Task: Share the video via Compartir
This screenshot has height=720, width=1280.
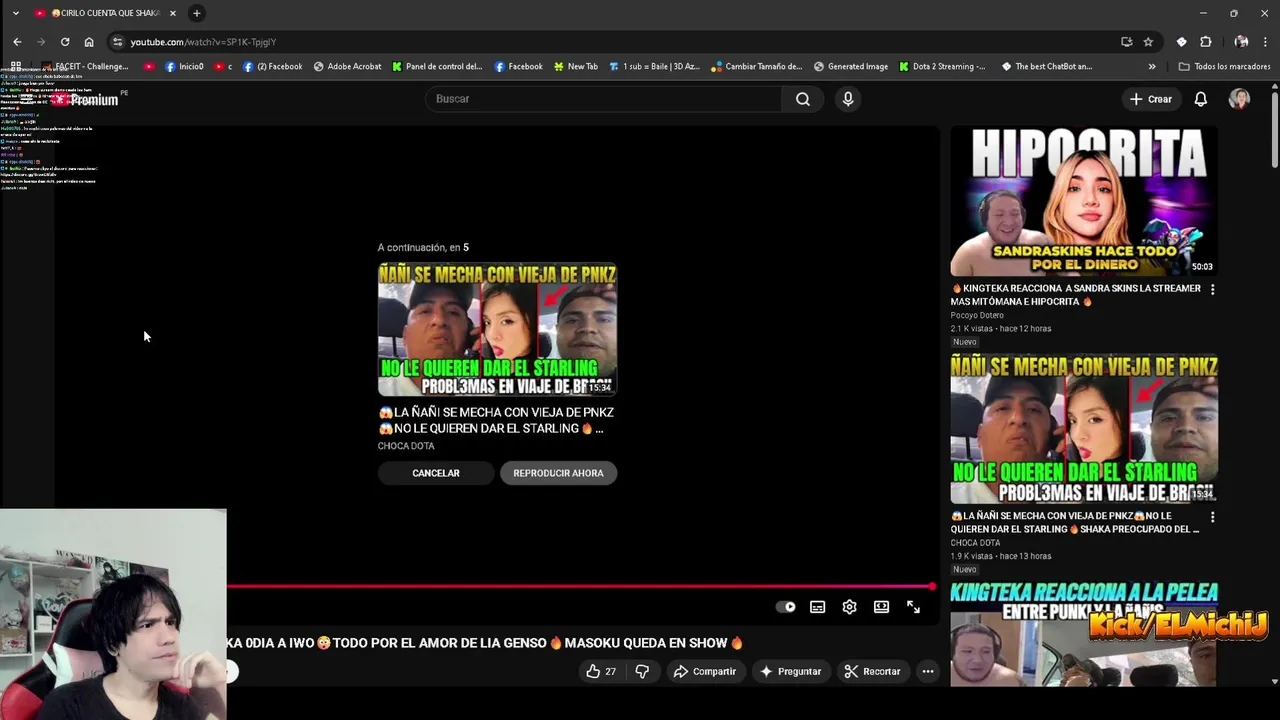Action: (x=705, y=671)
